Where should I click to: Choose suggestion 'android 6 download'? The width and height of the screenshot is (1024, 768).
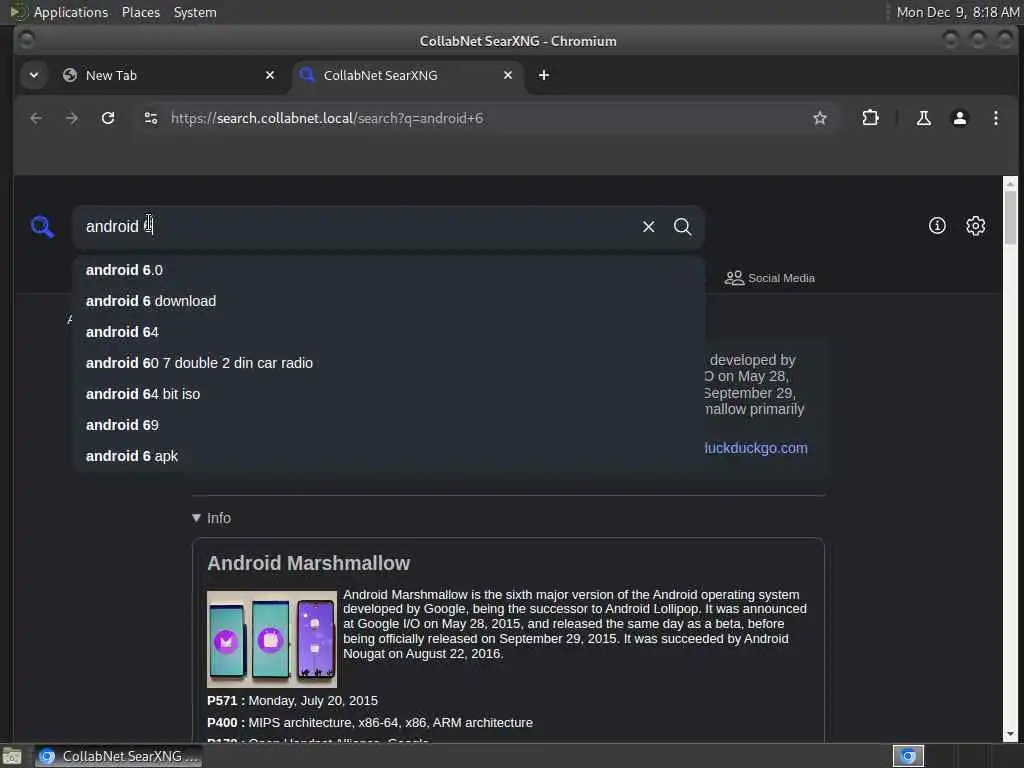[389, 301]
